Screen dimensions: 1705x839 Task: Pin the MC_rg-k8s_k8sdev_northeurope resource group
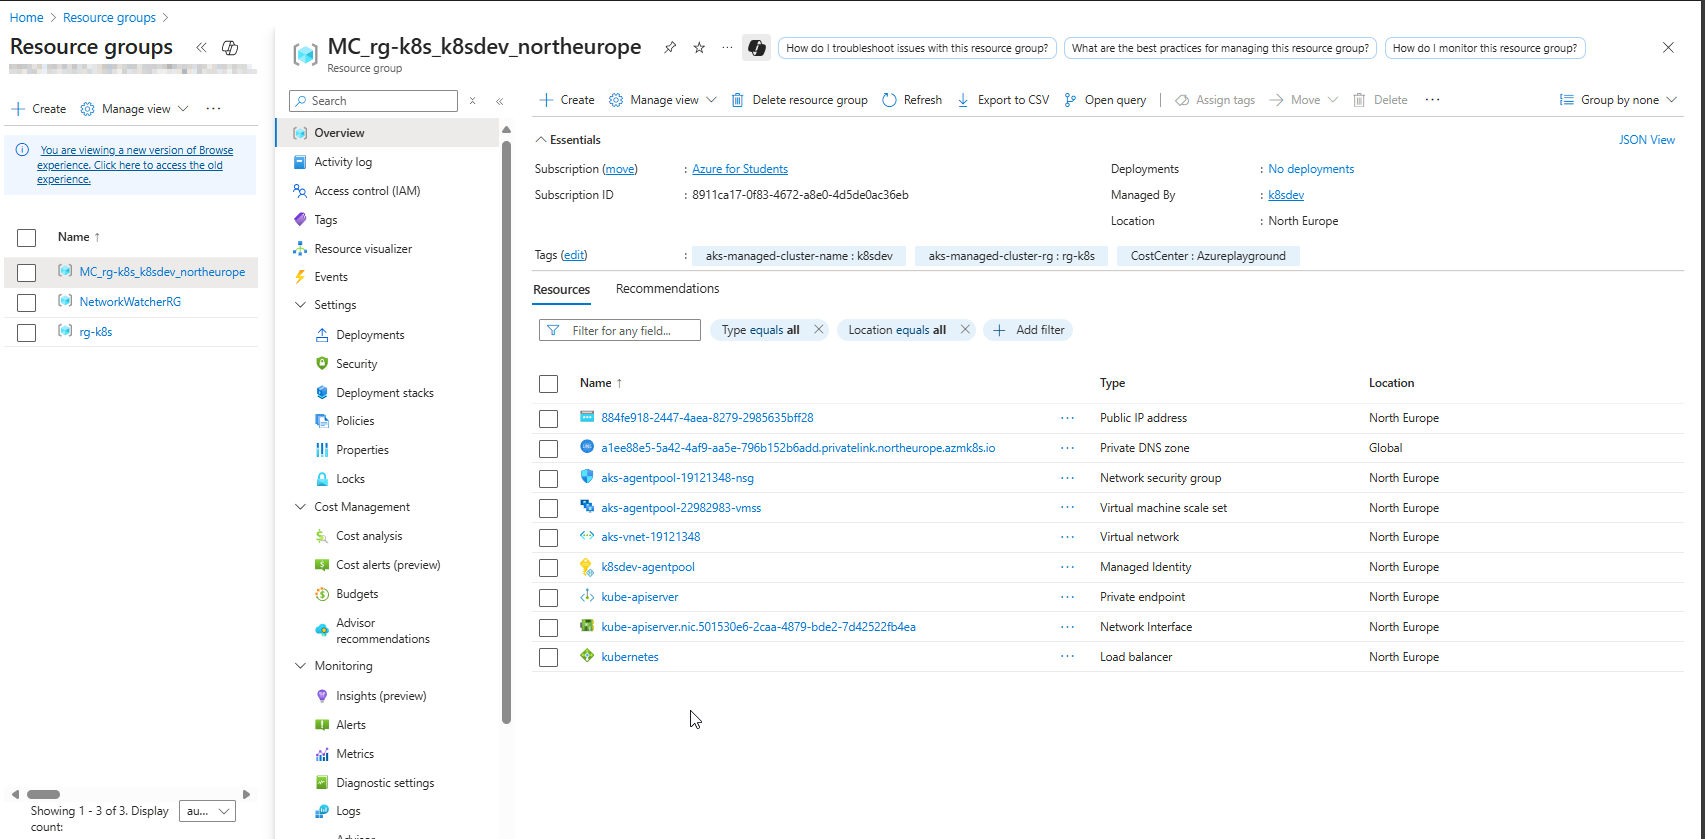pyautogui.click(x=670, y=48)
